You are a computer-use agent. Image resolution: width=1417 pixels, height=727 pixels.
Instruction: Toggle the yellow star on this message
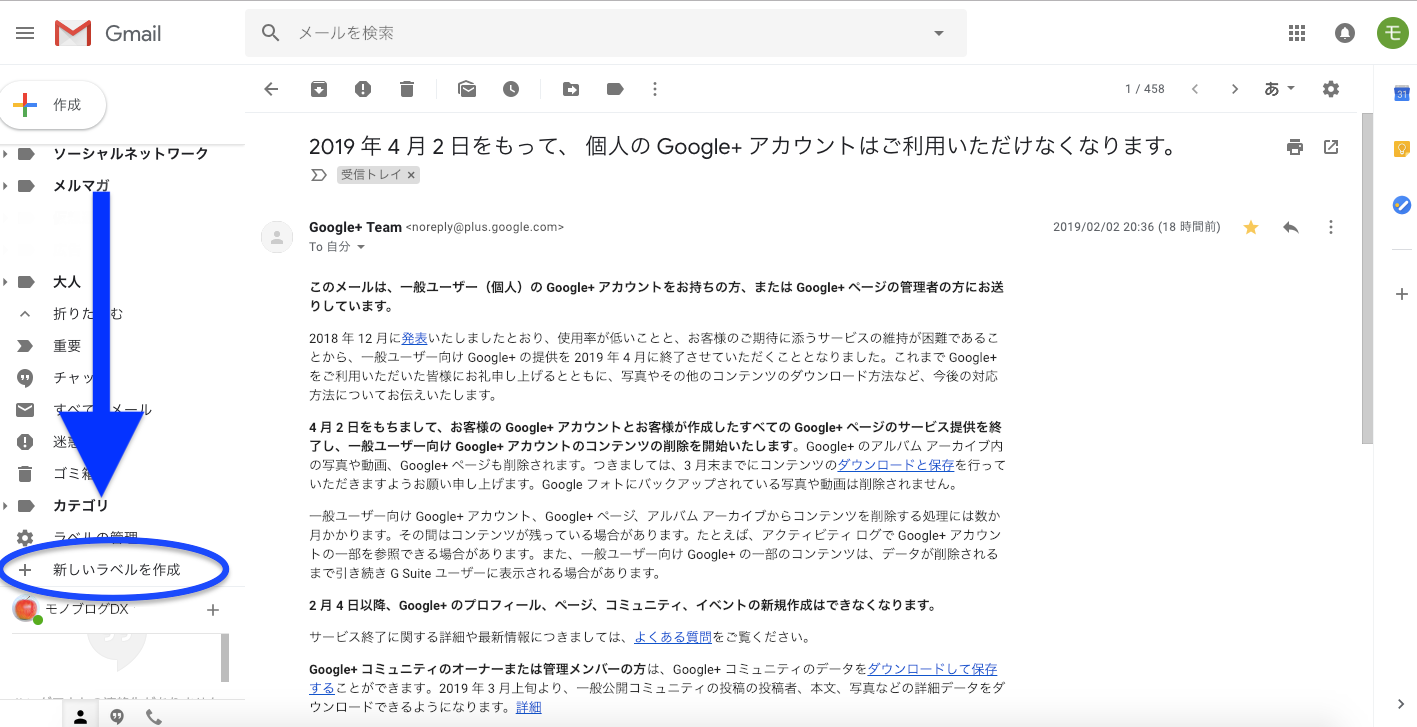[x=1250, y=227]
